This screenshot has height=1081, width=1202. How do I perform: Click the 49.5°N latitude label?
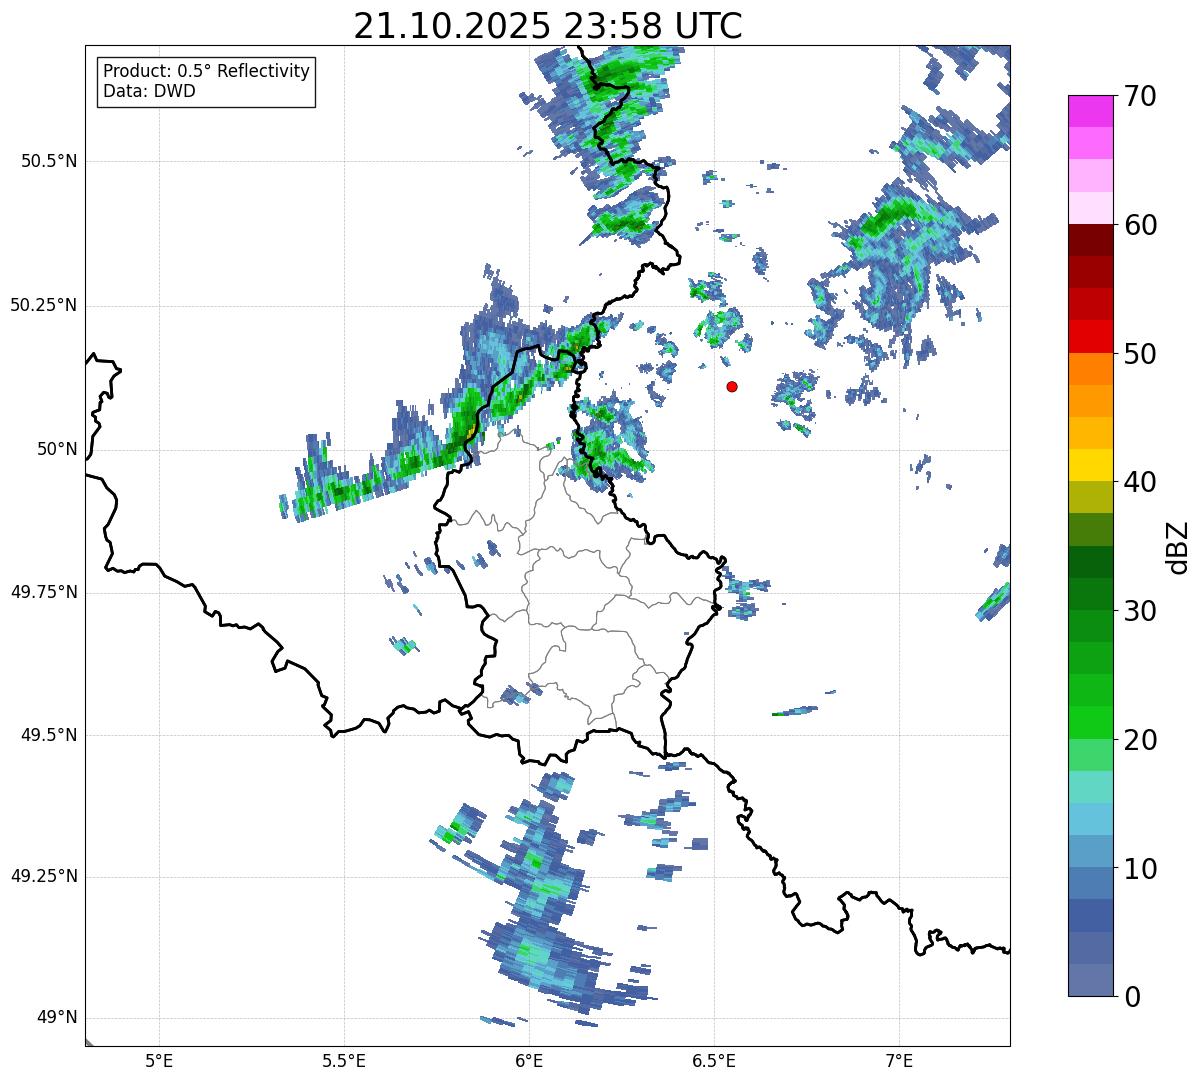click(49, 735)
